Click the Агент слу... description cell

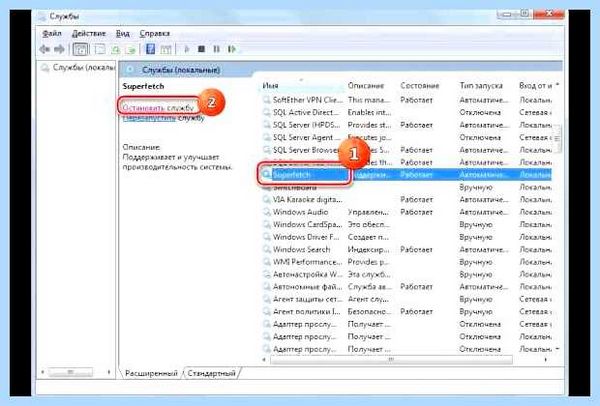368,299
